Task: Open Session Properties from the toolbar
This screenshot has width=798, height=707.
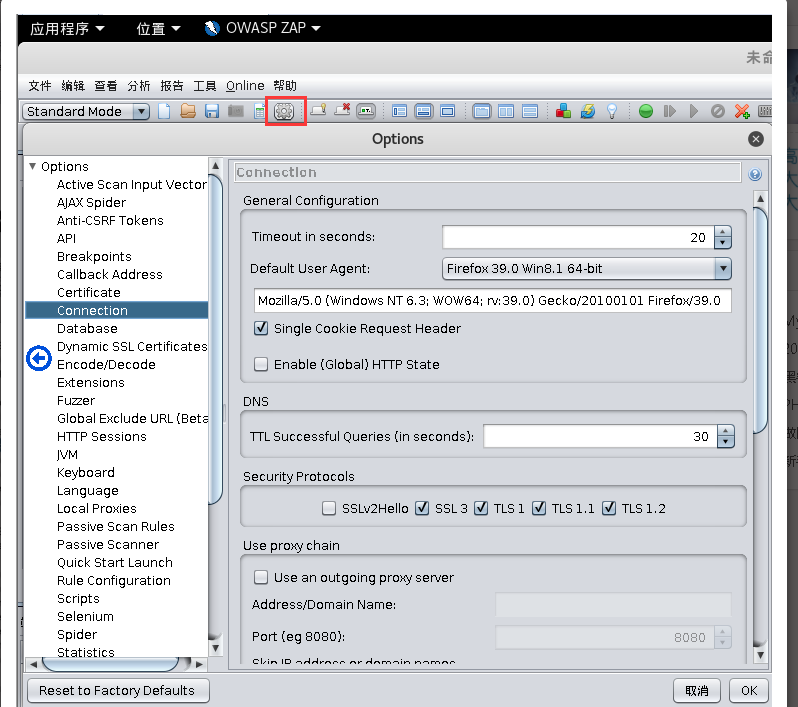Action: click(x=260, y=111)
